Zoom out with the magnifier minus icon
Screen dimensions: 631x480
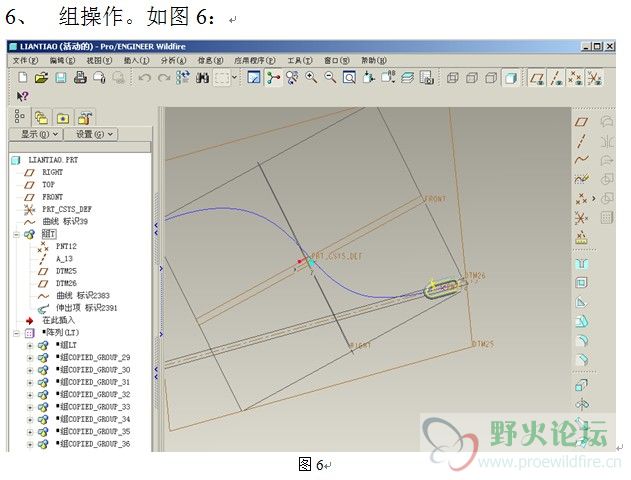(x=330, y=77)
